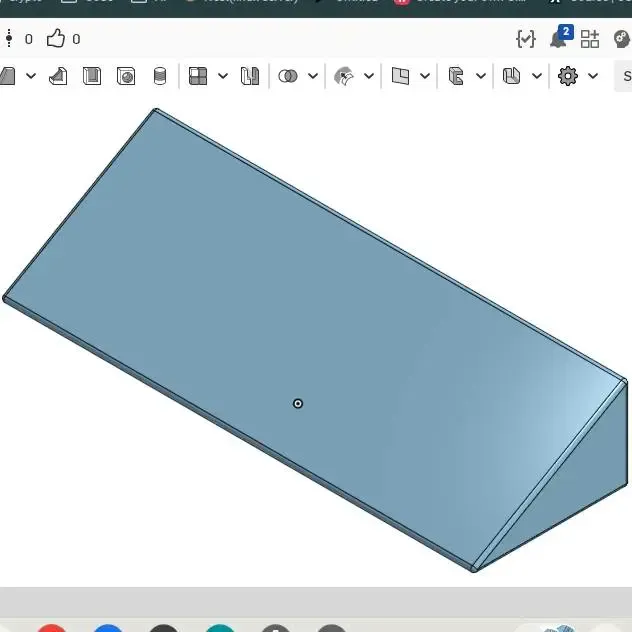The image size is (632, 632).
Task: Click the thumbs-up like icon
Action: [56, 39]
